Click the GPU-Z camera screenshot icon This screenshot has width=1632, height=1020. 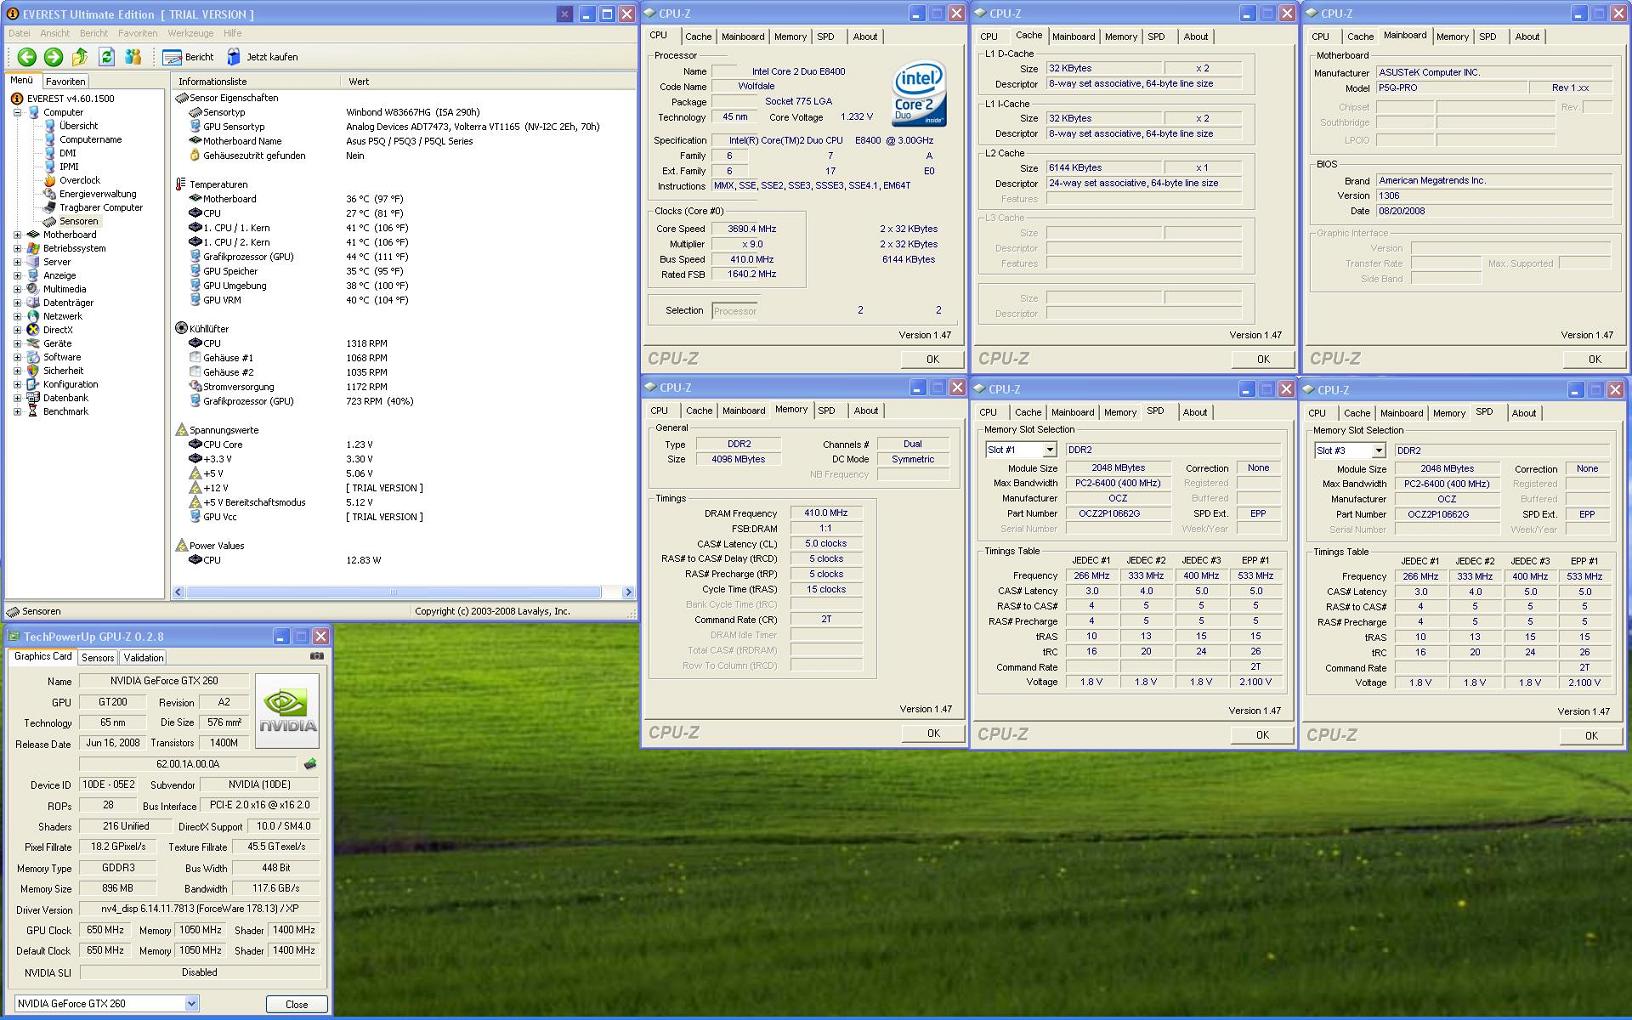point(317,656)
